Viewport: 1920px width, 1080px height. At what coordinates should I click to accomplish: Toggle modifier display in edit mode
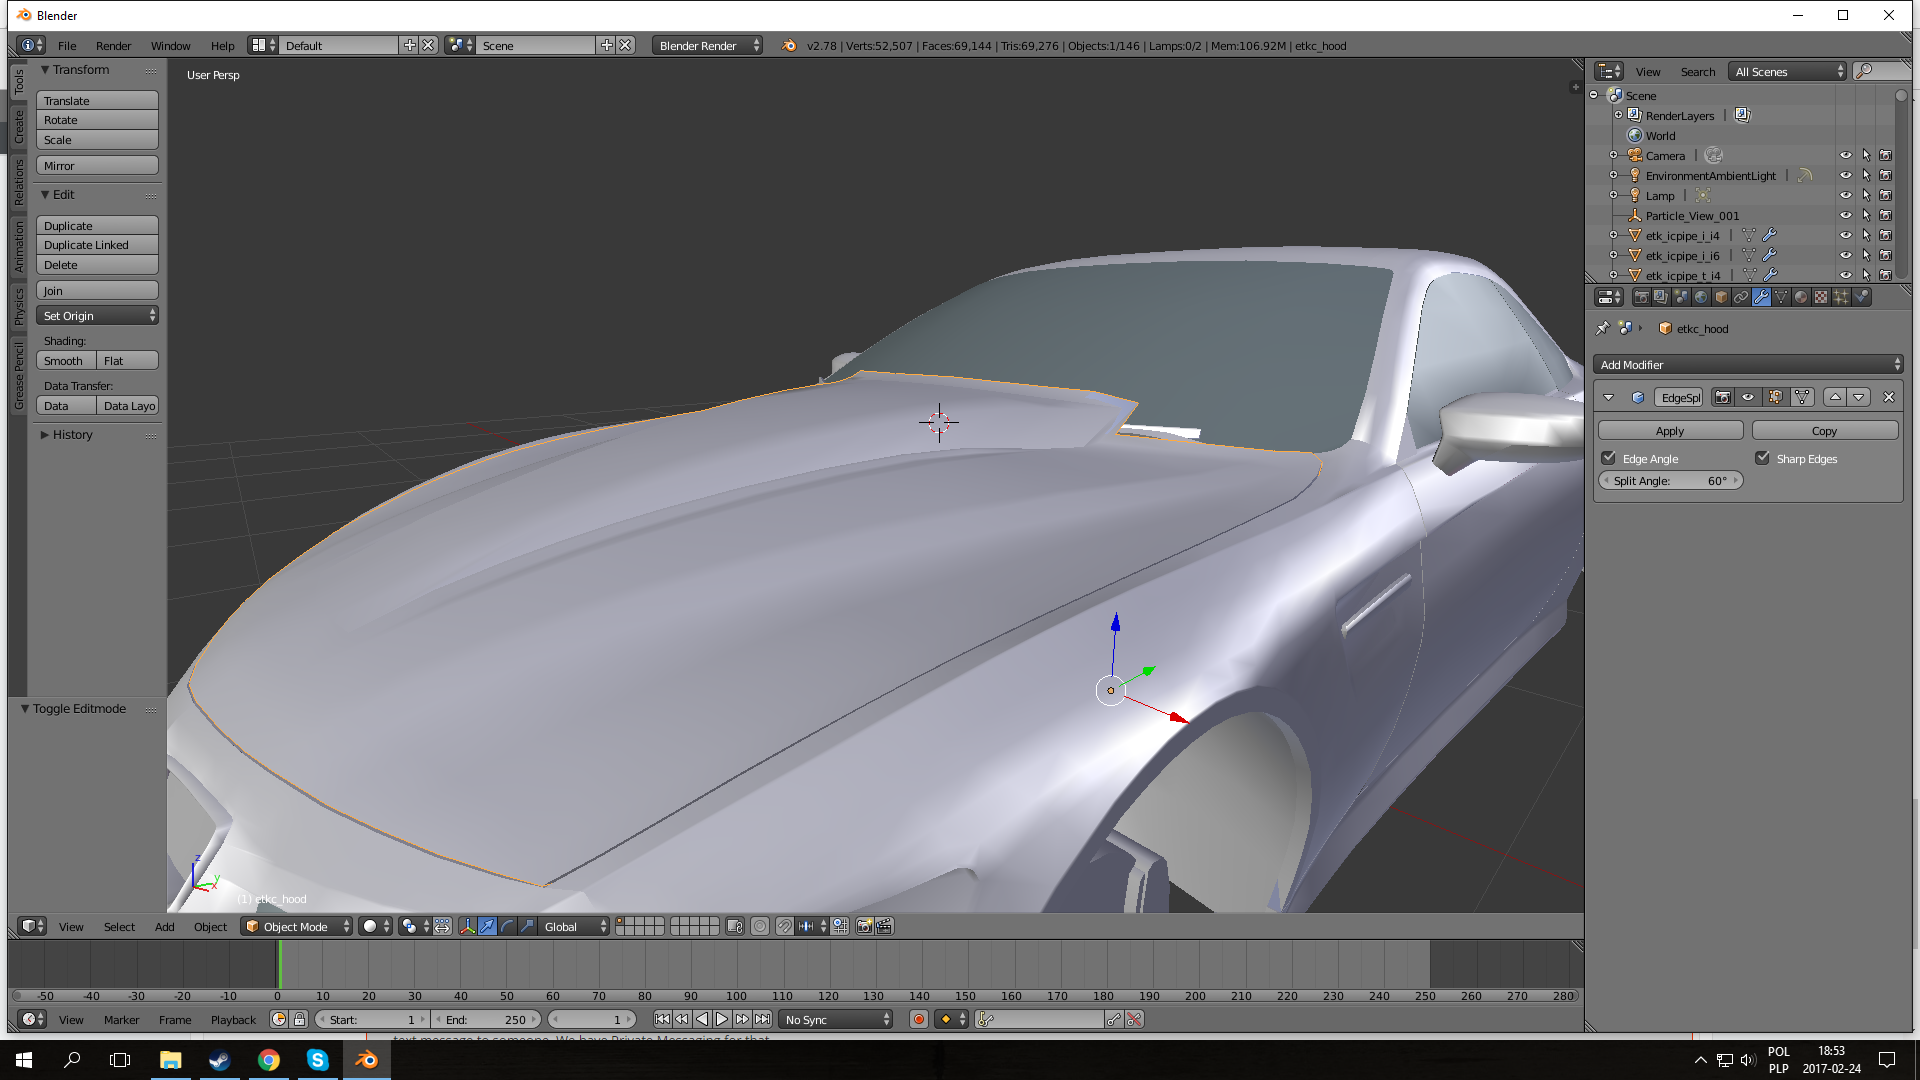[x=1775, y=397]
